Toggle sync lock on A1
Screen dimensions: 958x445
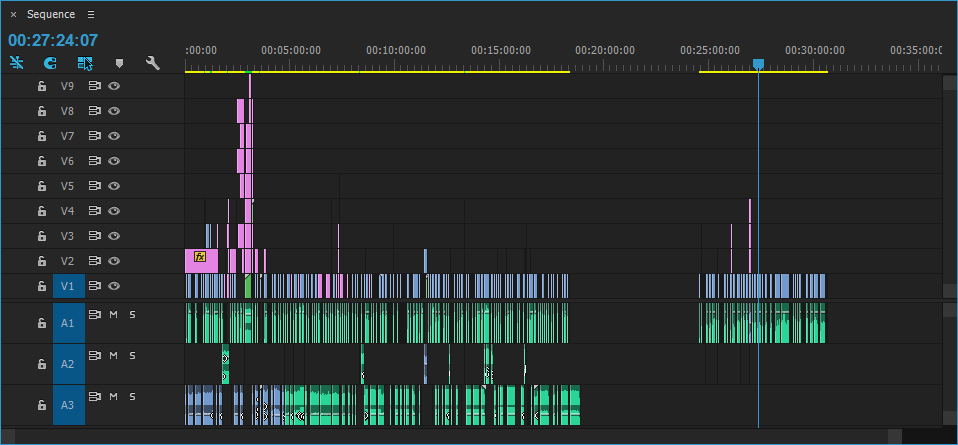94,314
